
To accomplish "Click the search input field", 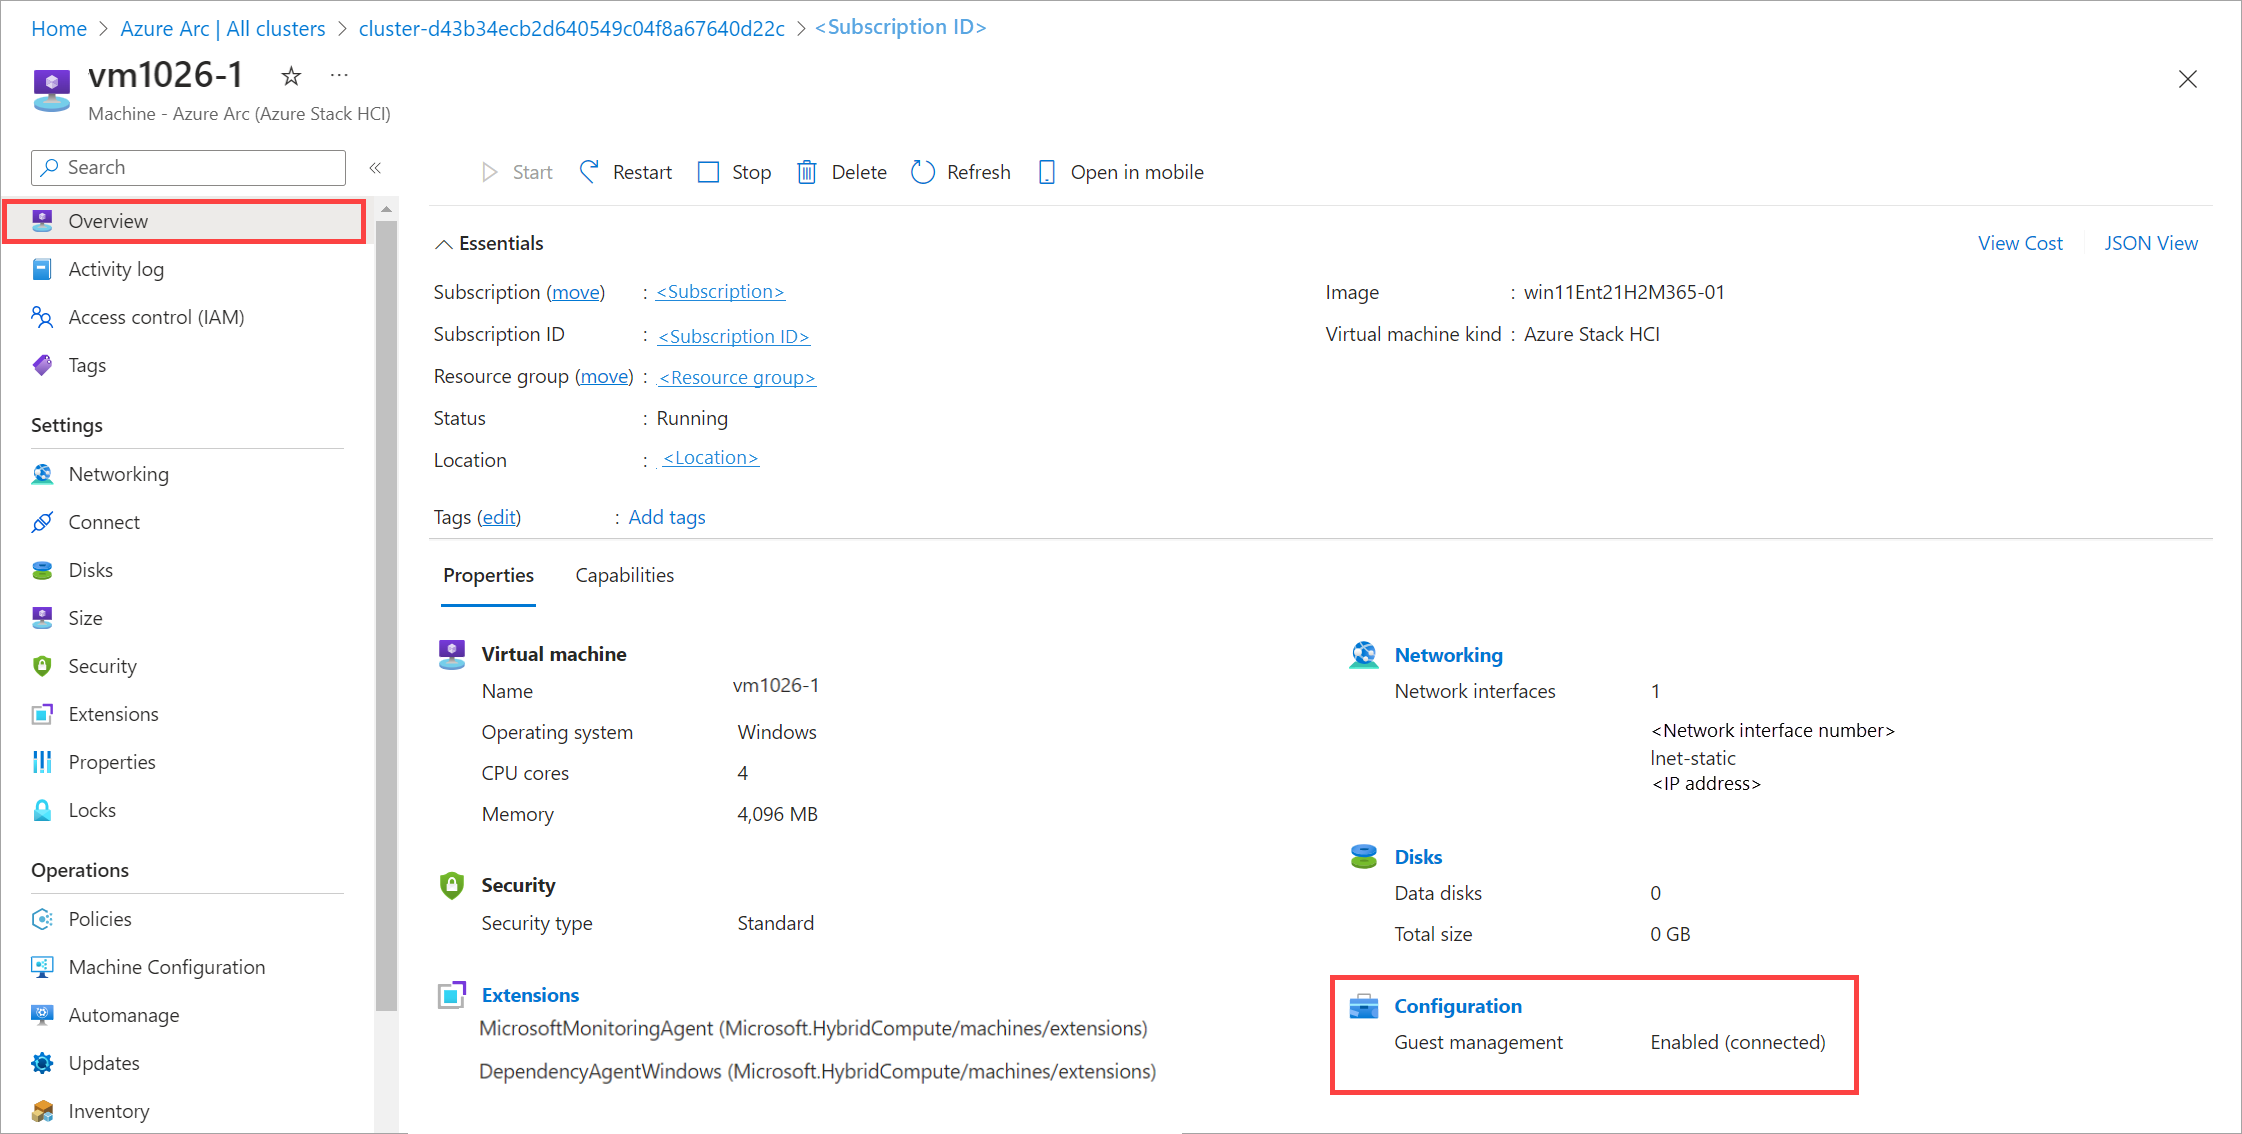I will [189, 166].
